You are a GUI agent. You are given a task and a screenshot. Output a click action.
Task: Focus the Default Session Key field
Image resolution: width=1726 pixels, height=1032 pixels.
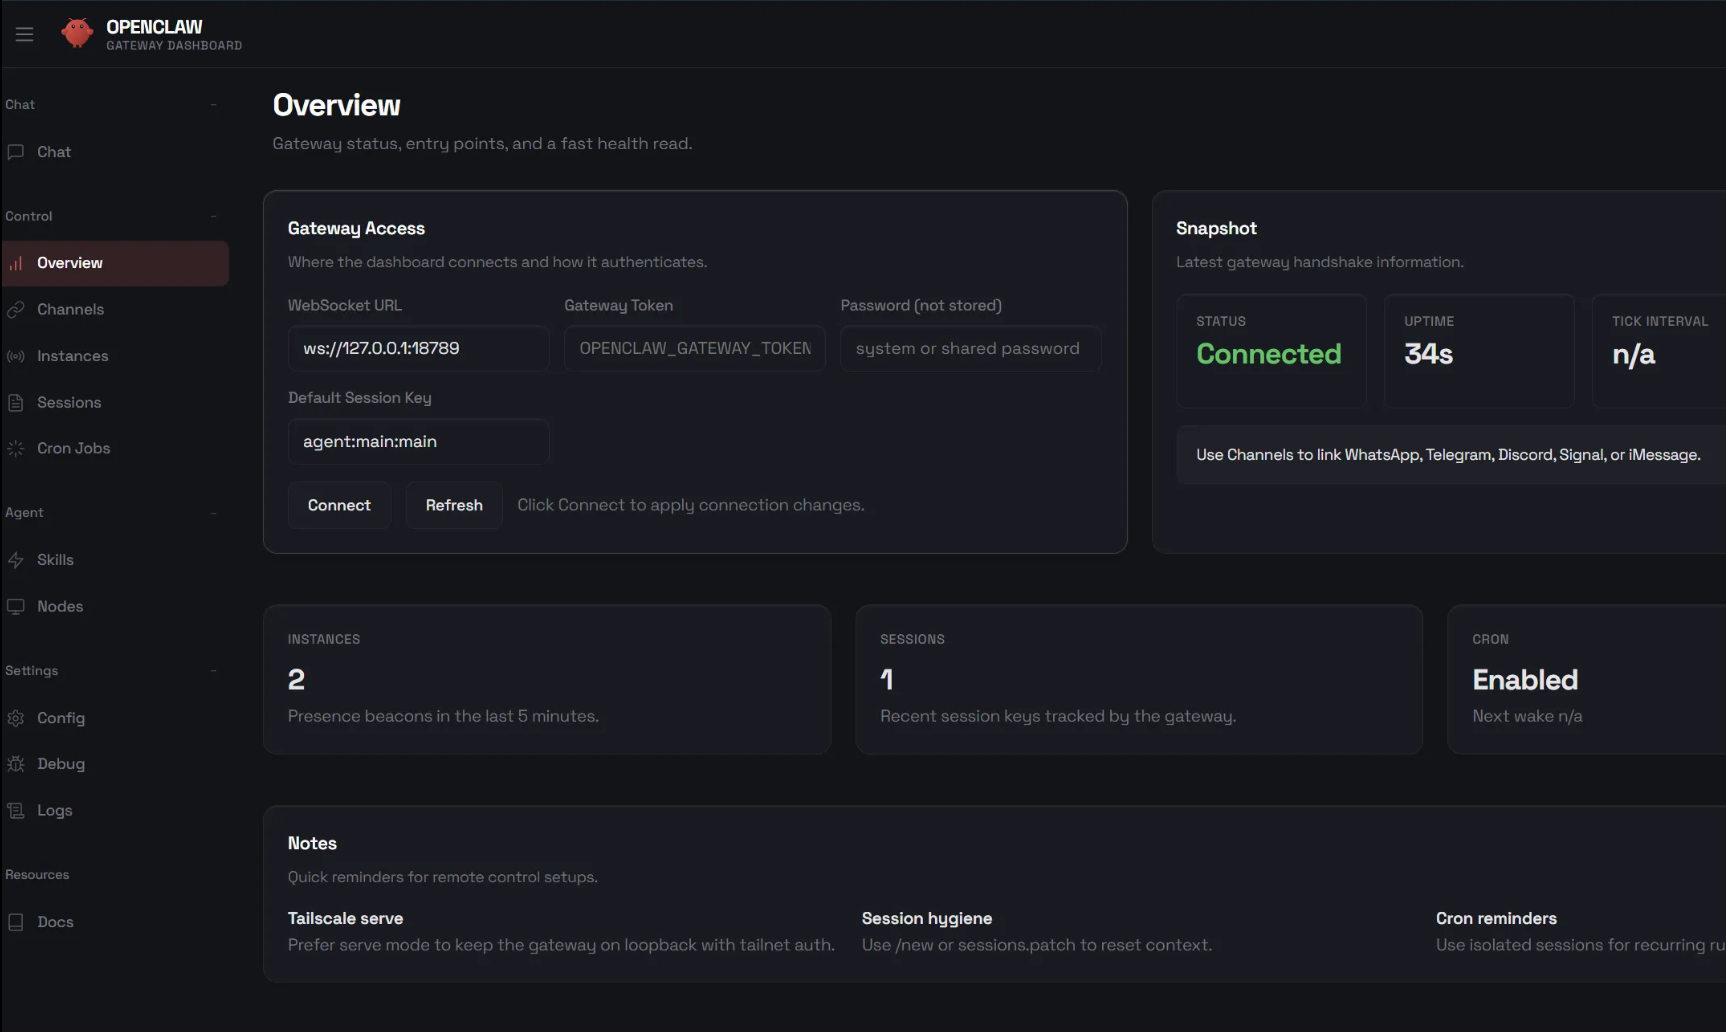coord(418,441)
